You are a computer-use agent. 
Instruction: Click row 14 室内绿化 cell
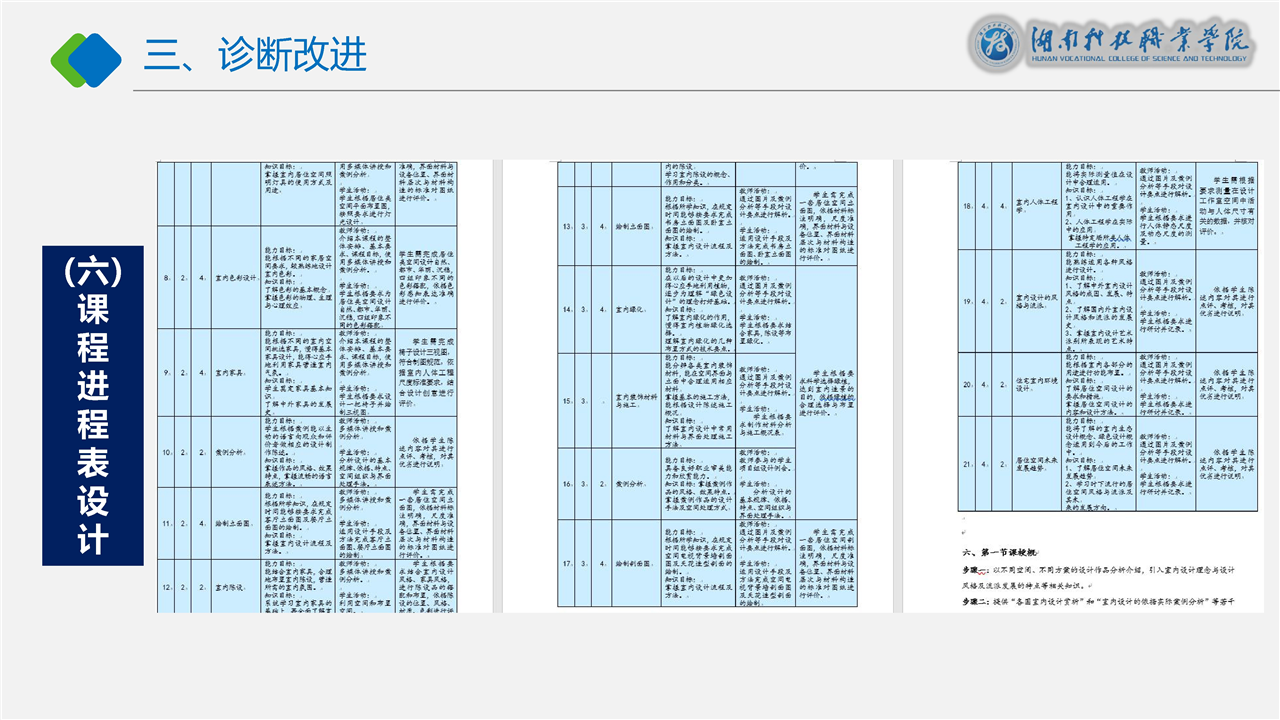click(x=632, y=309)
